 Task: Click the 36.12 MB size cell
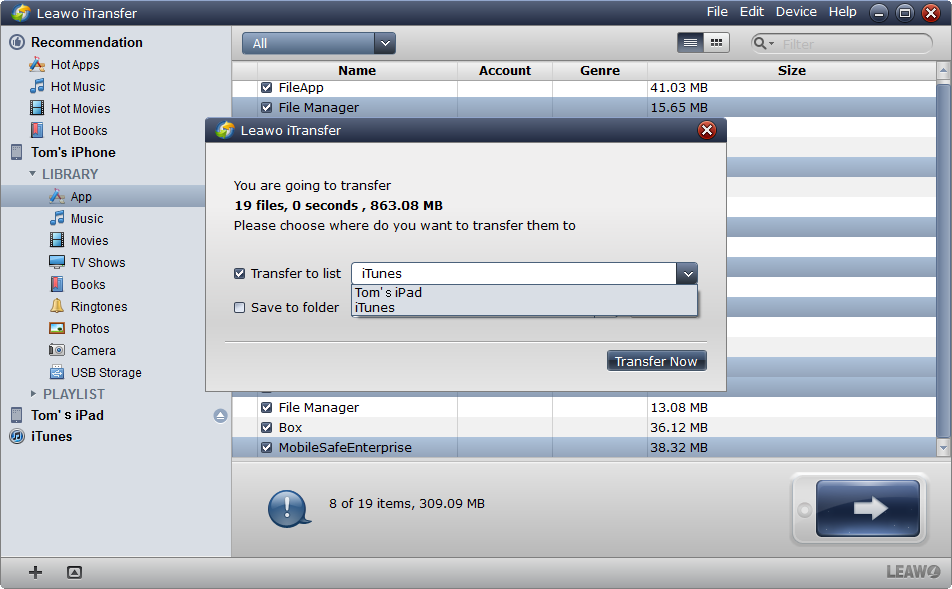[x=679, y=427]
